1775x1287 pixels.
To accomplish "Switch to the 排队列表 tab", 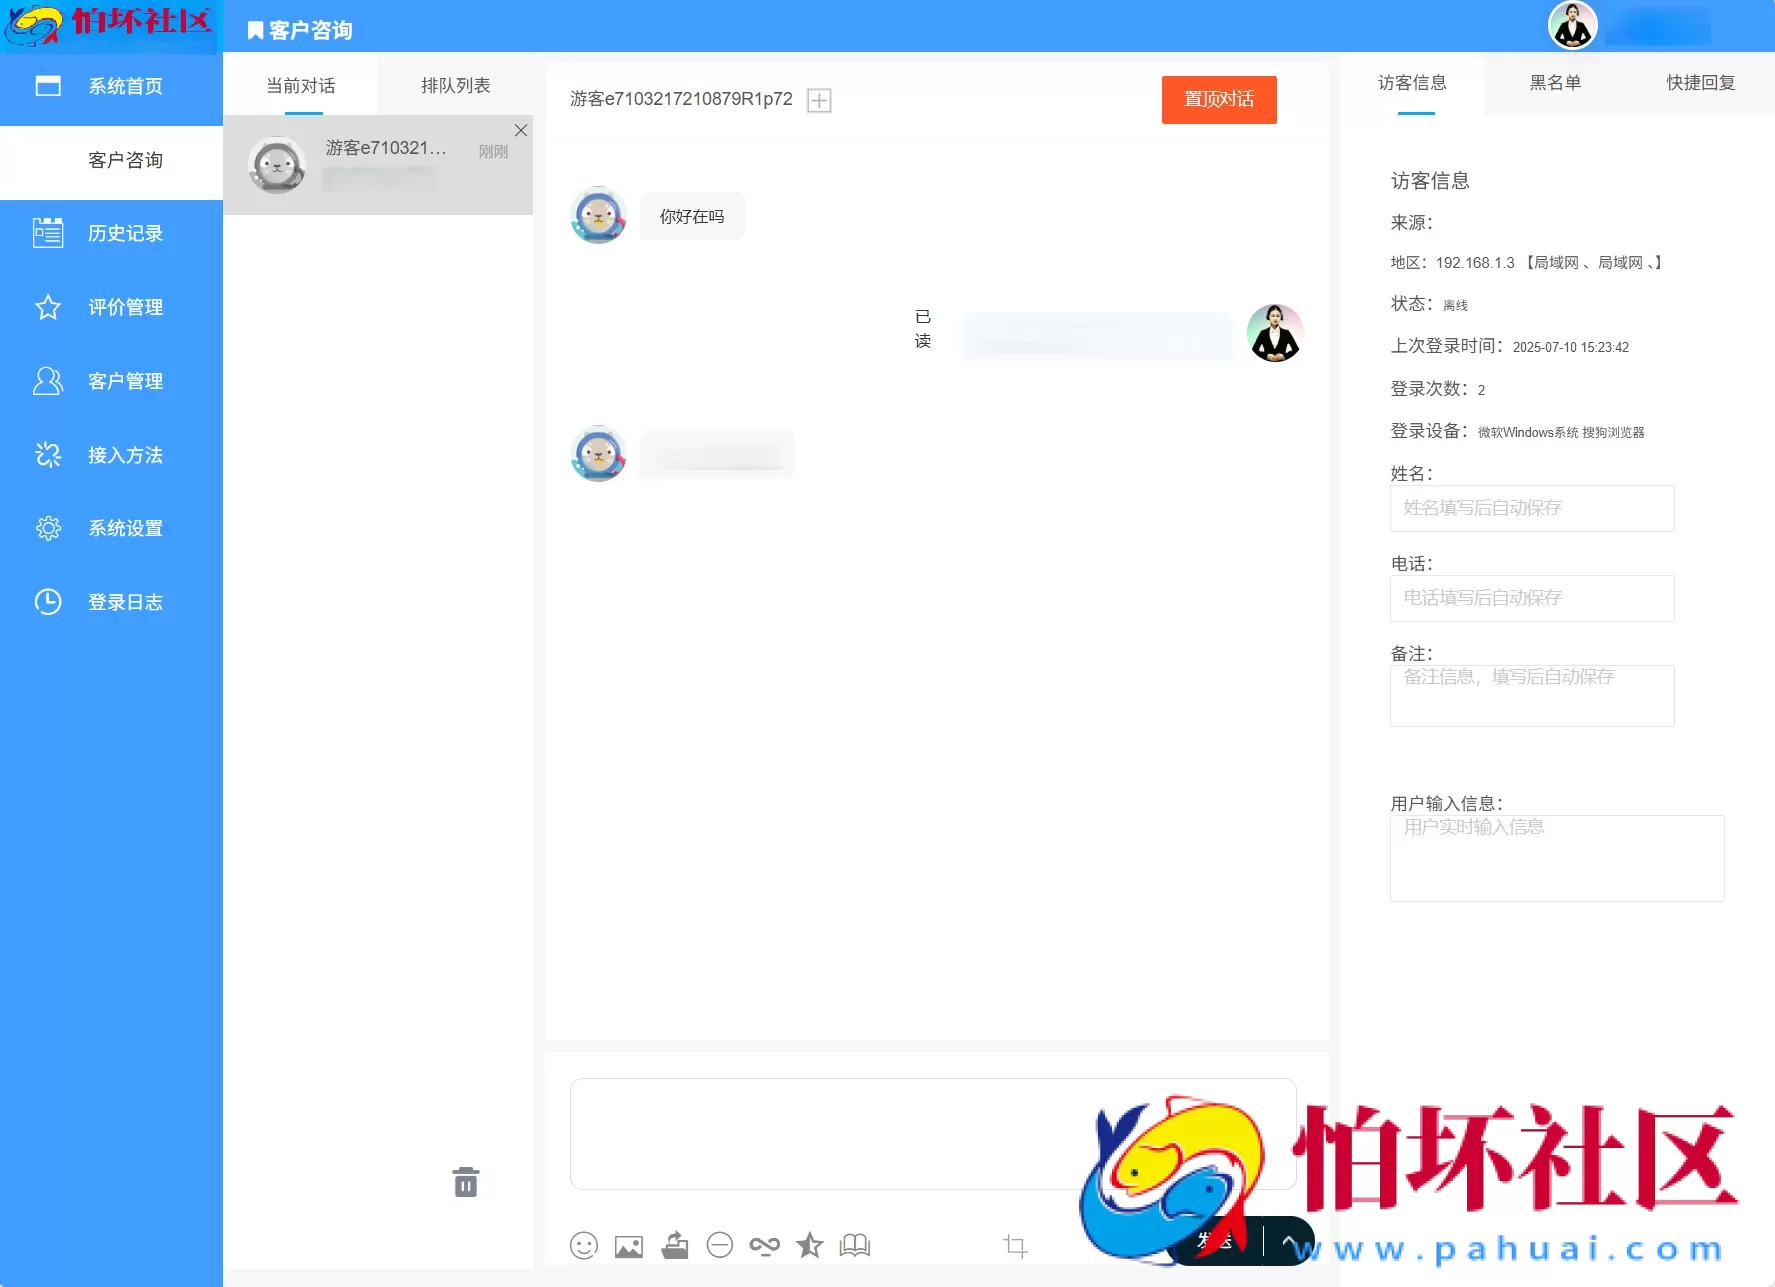I will (x=455, y=85).
